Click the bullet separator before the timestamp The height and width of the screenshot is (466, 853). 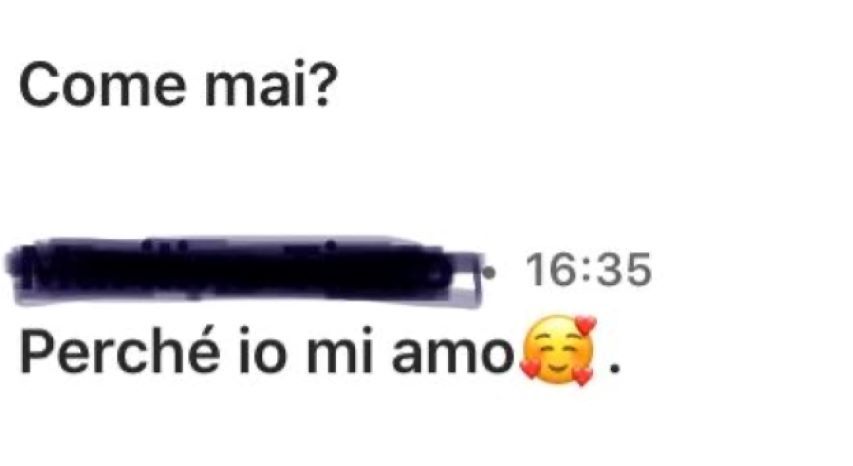(490, 271)
